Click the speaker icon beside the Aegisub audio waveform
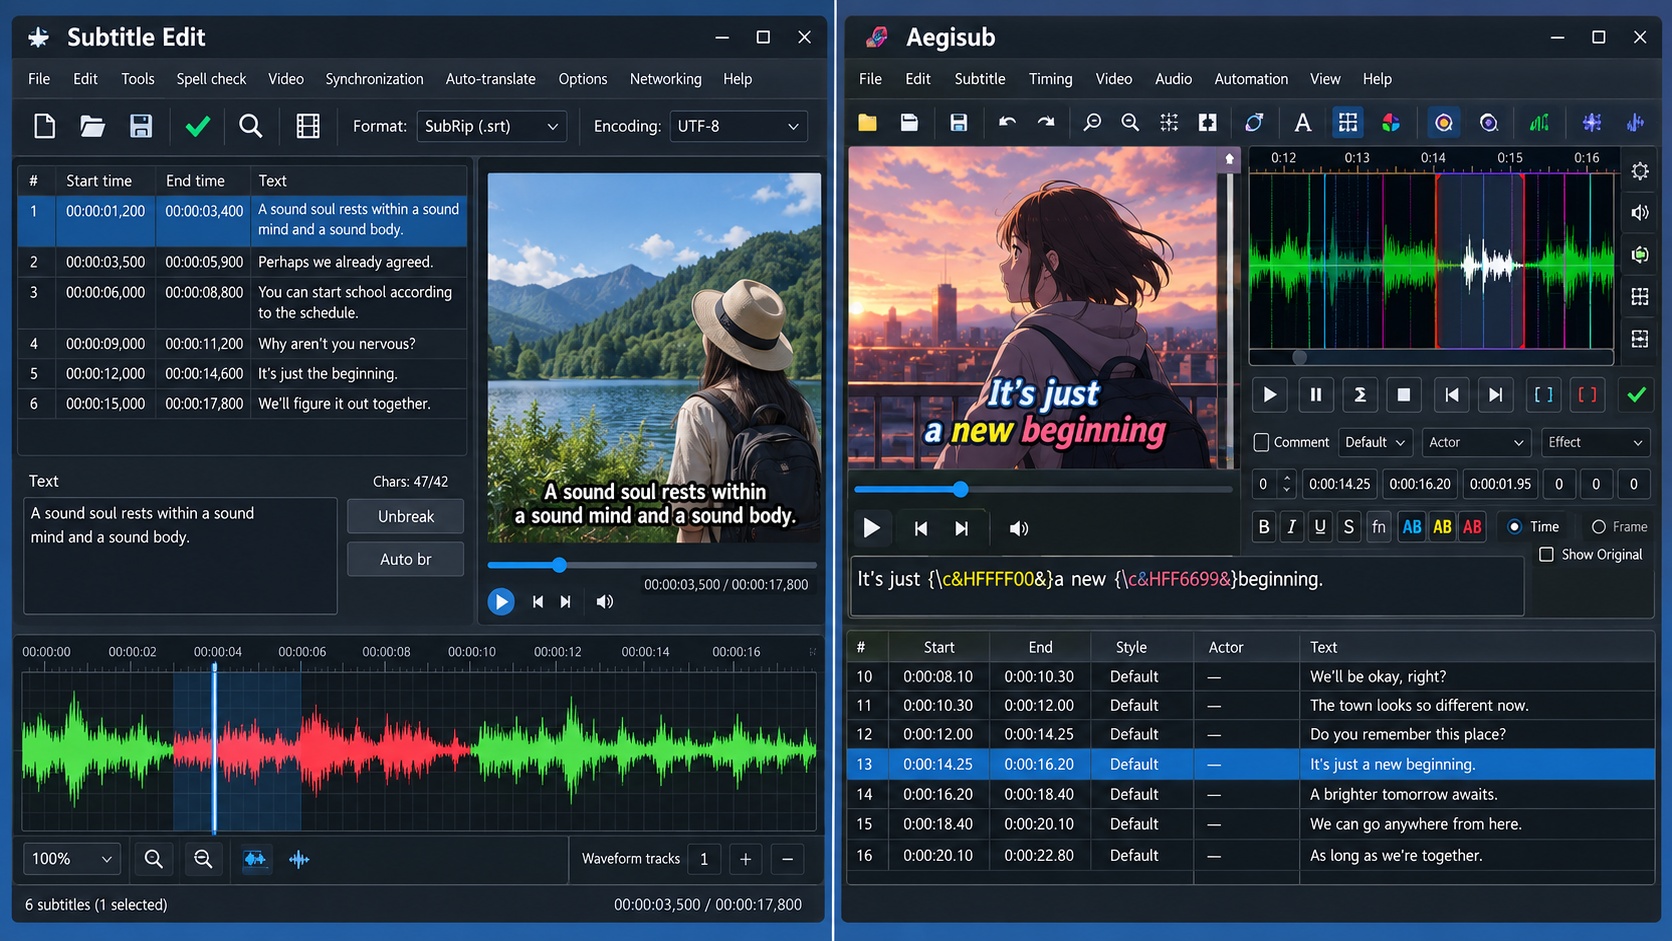Screen dimensions: 1672x941 click(x=1640, y=212)
